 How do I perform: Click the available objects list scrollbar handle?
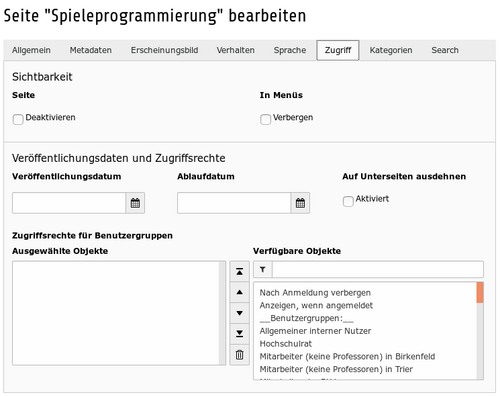(480, 293)
